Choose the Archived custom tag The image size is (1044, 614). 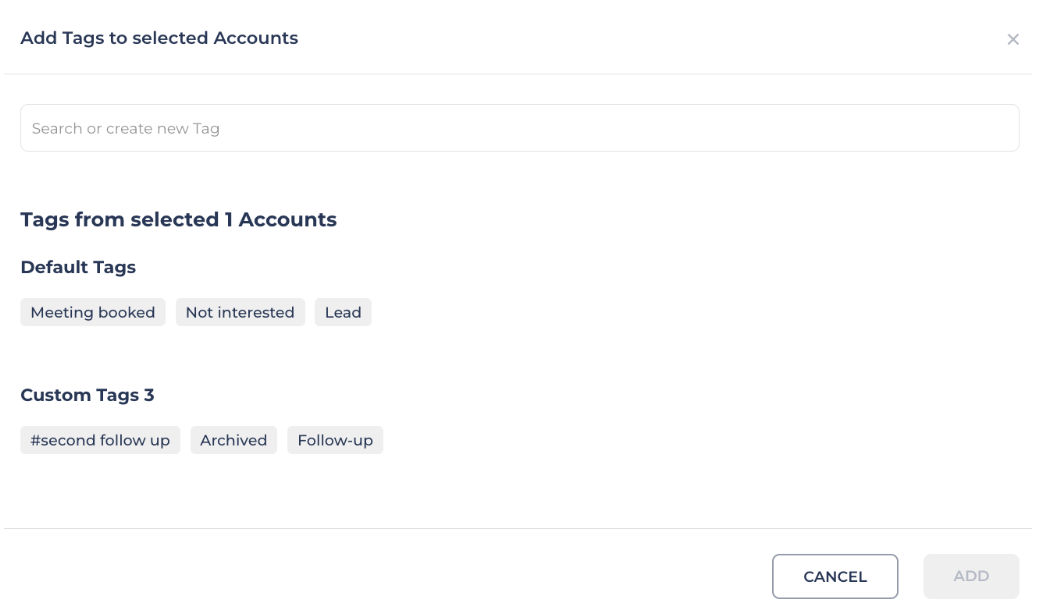pyautogui.click(x=233, y=440)
